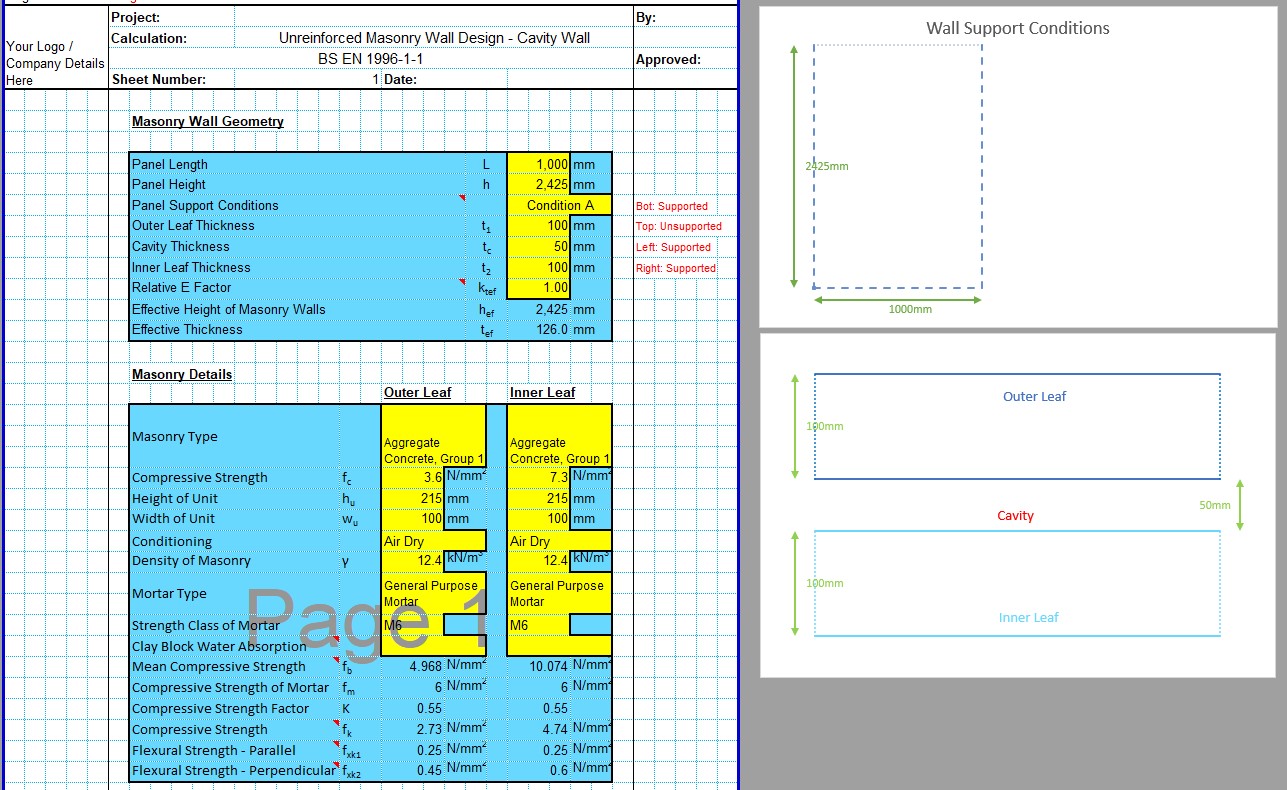Open the outer leaf Air Dry conditioning dropdown
Viewport: 1287px width, 790px height.
pyautogui.click(x=432, y=539)
